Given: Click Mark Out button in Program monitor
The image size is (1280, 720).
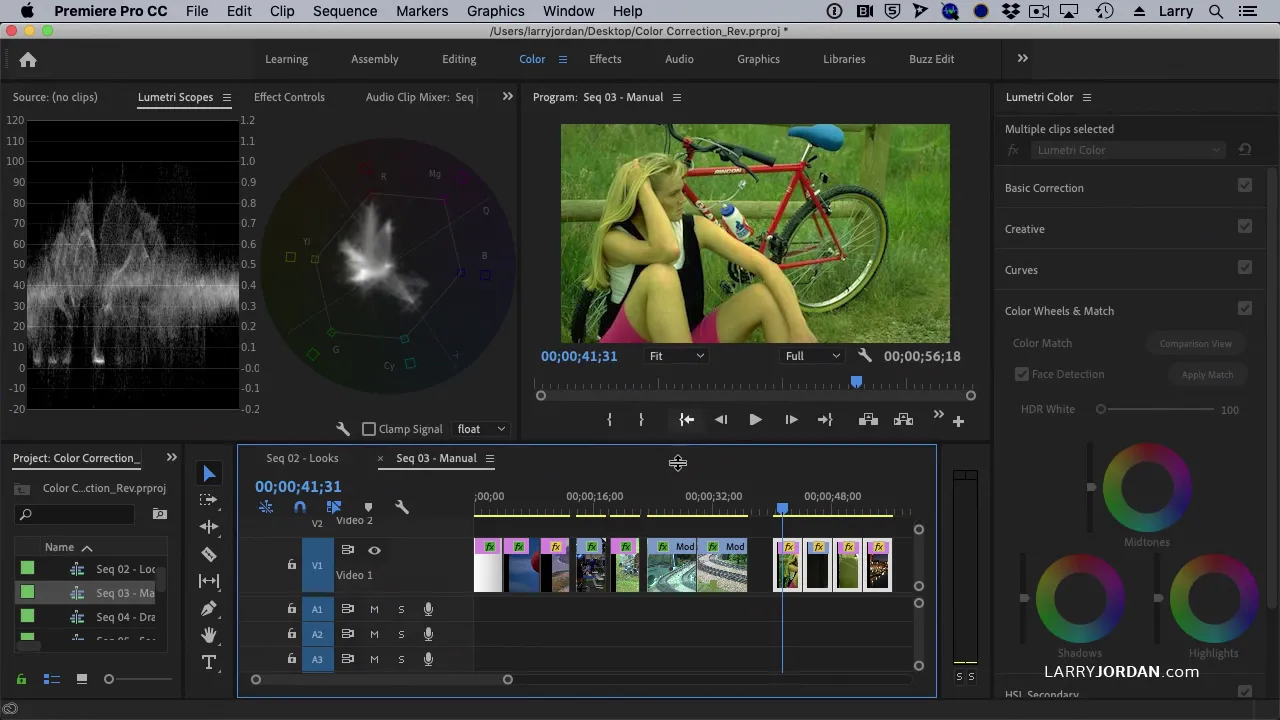Looking at the screenshot, I should (641, 420).
